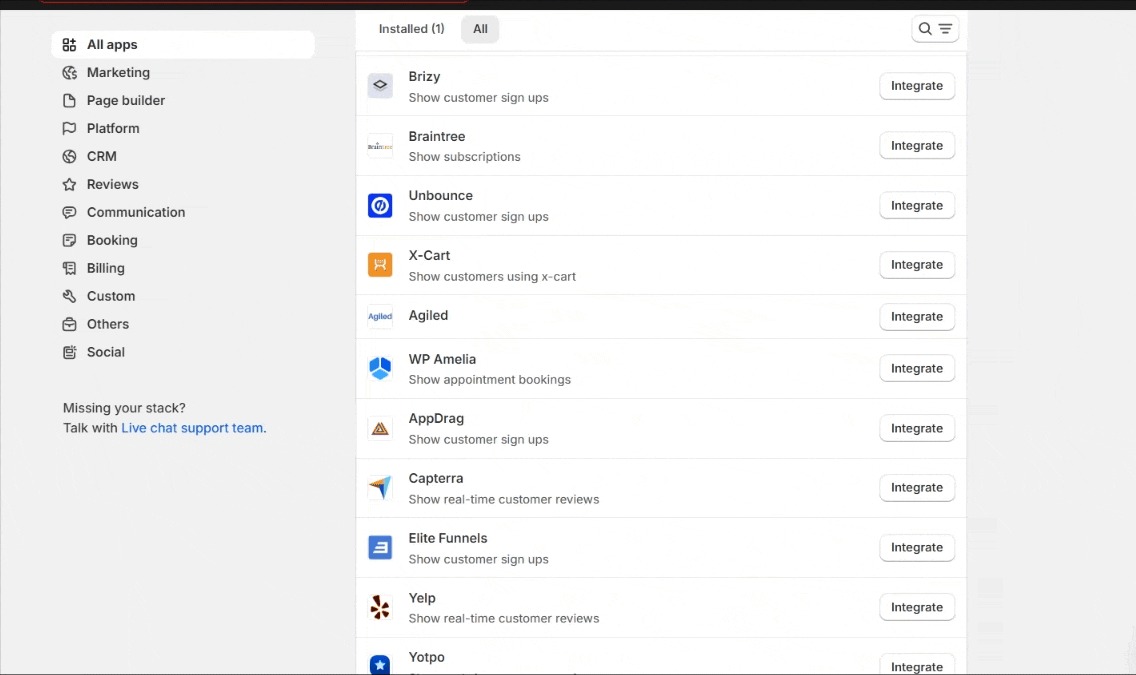Click the Reviews star icon
This screenshot has width=1136, height=675.
coord(70,185)
